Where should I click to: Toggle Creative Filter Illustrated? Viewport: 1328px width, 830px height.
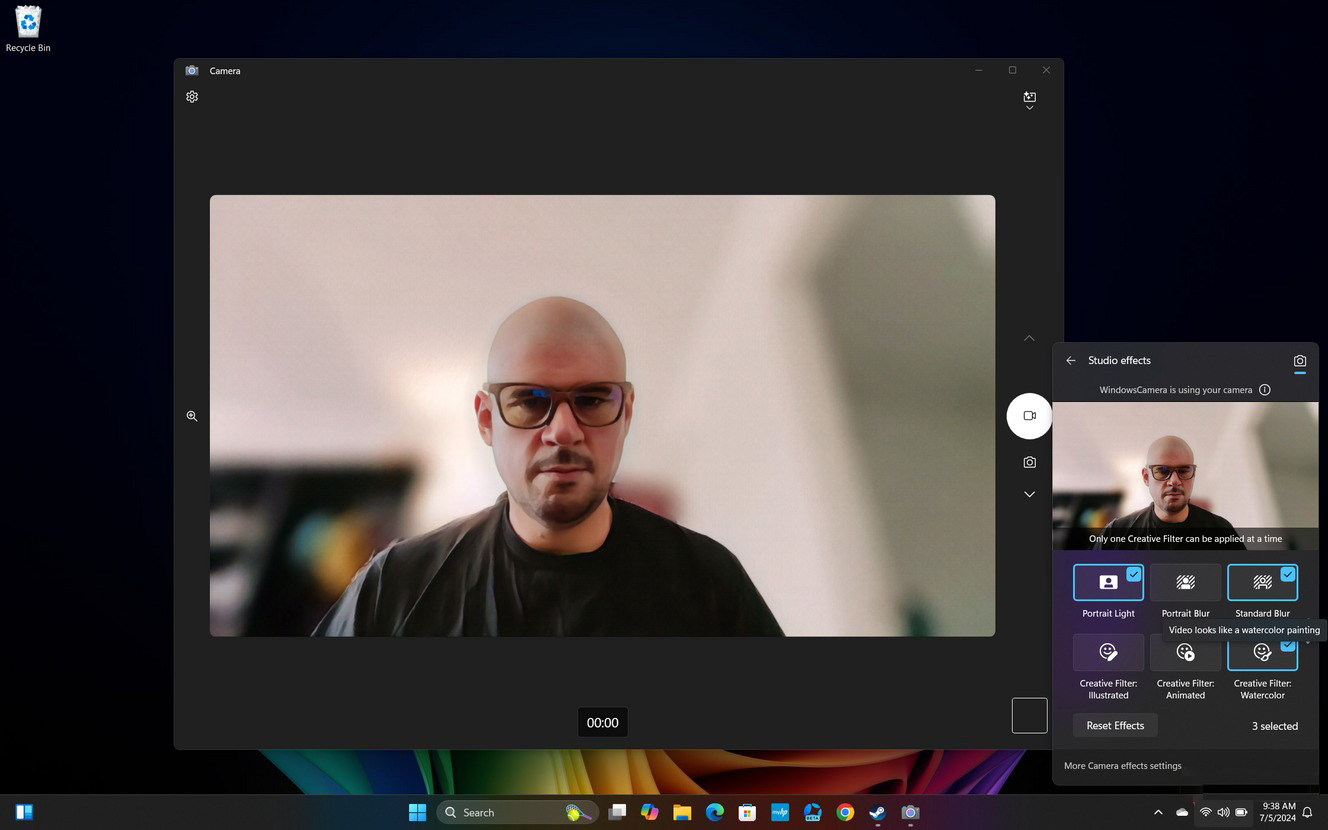point(1108,652)
